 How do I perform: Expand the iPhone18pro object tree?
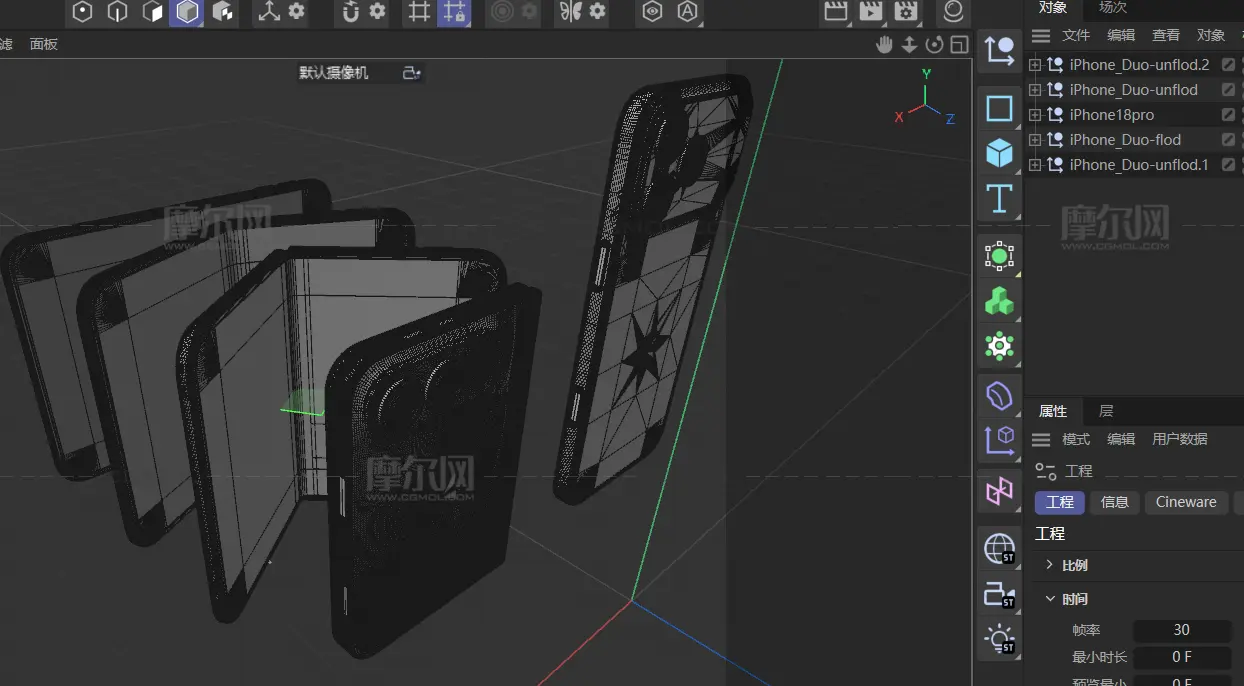1035,115
